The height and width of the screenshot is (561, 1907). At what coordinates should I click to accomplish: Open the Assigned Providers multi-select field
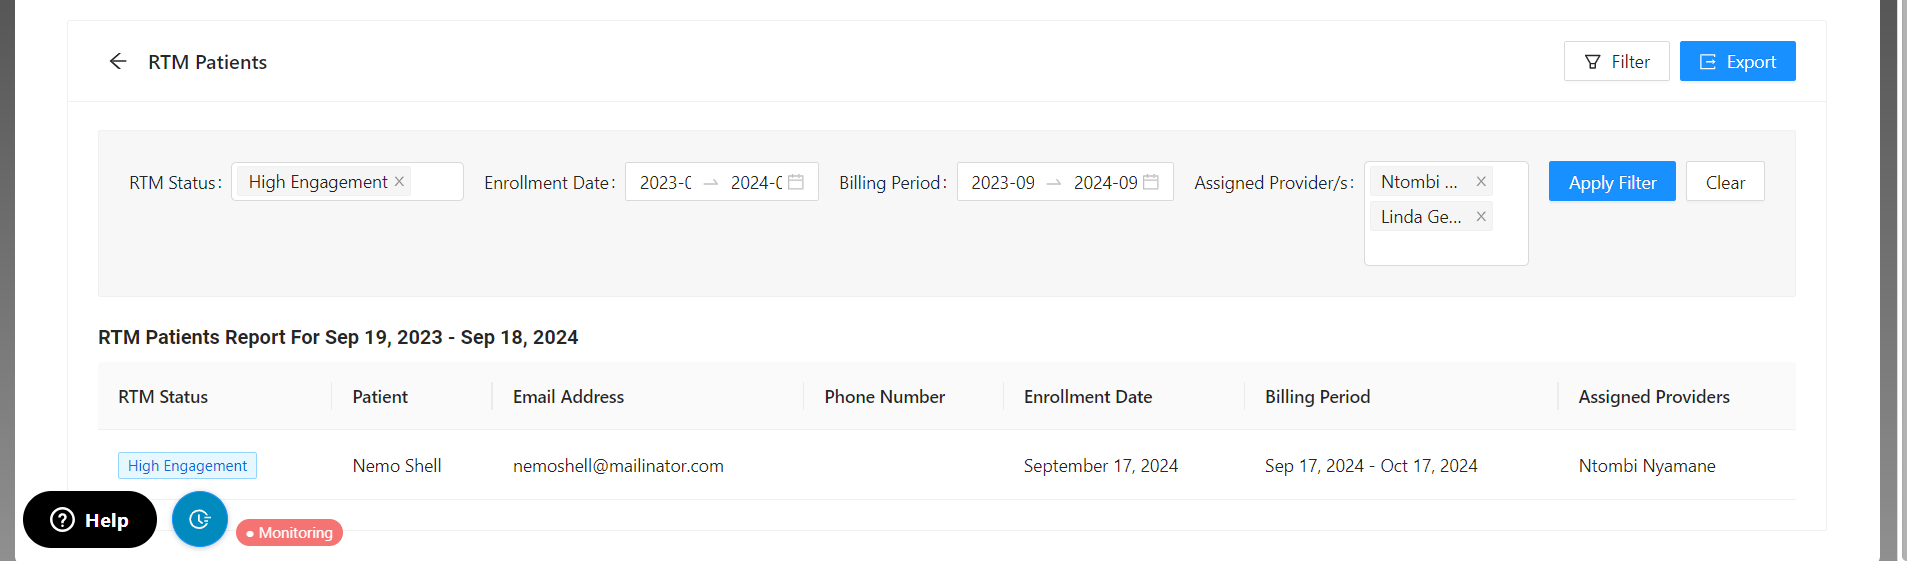tap(1445, 247)
